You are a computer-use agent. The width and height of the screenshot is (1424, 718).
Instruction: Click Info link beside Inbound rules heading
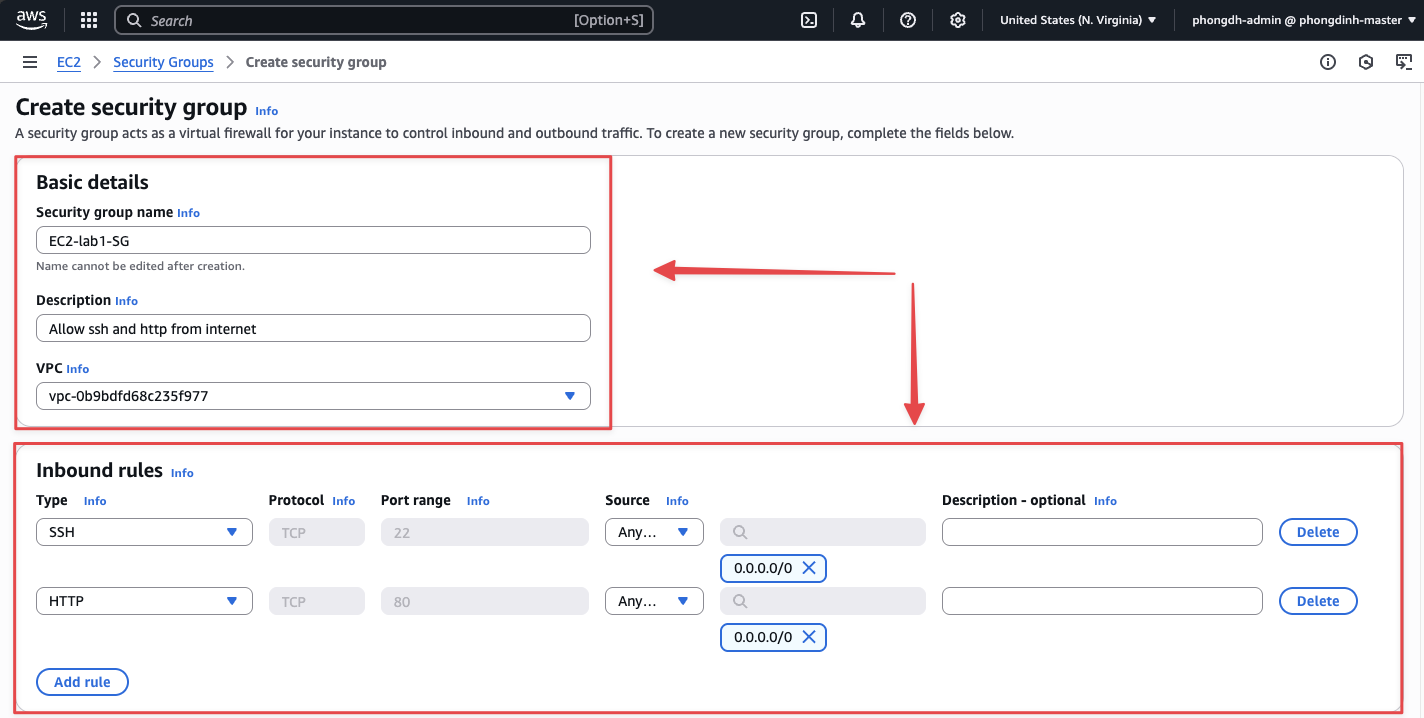click(182, 473)
